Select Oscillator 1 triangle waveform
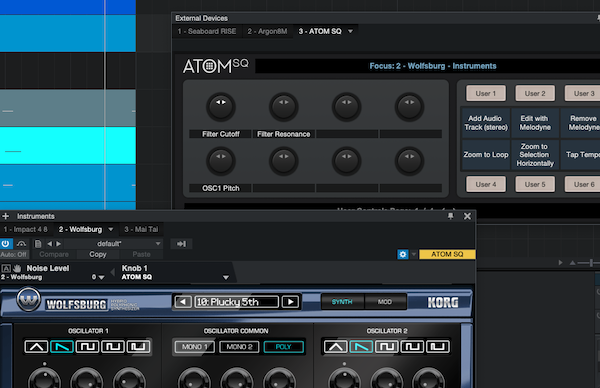This screenshot has height=388, width=600. (x=36, y=347)
